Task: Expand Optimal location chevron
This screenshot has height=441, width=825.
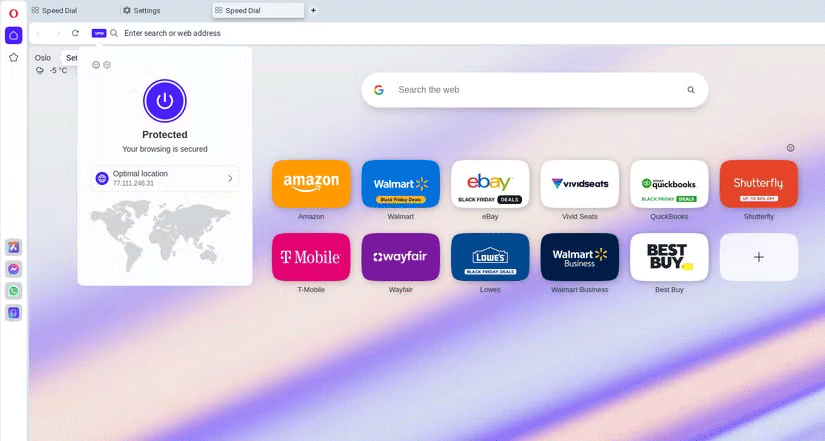Action: (x=230, y=178)
